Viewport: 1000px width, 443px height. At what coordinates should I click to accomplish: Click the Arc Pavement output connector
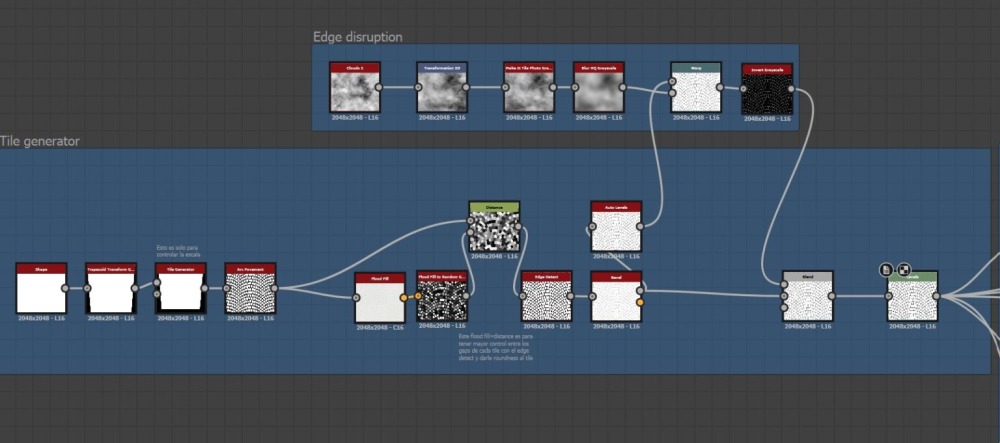coord(274,288)
